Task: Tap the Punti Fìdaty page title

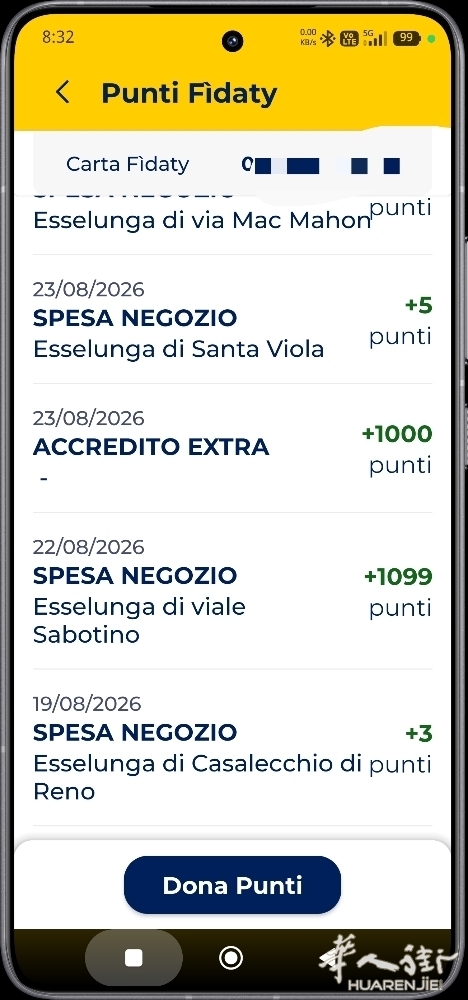Action: 189,94
